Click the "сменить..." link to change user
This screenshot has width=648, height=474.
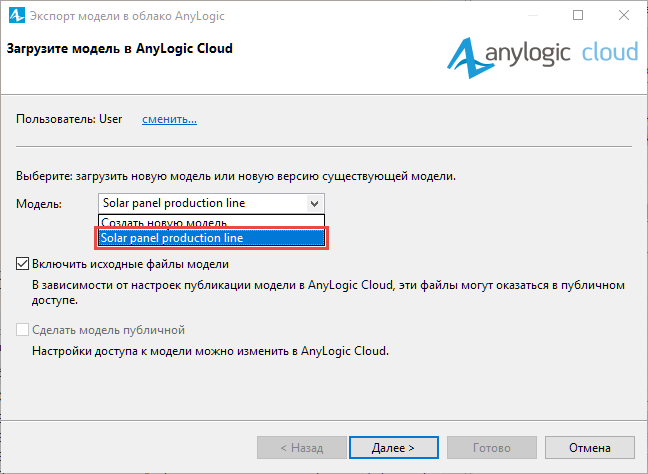pos(169,119)
